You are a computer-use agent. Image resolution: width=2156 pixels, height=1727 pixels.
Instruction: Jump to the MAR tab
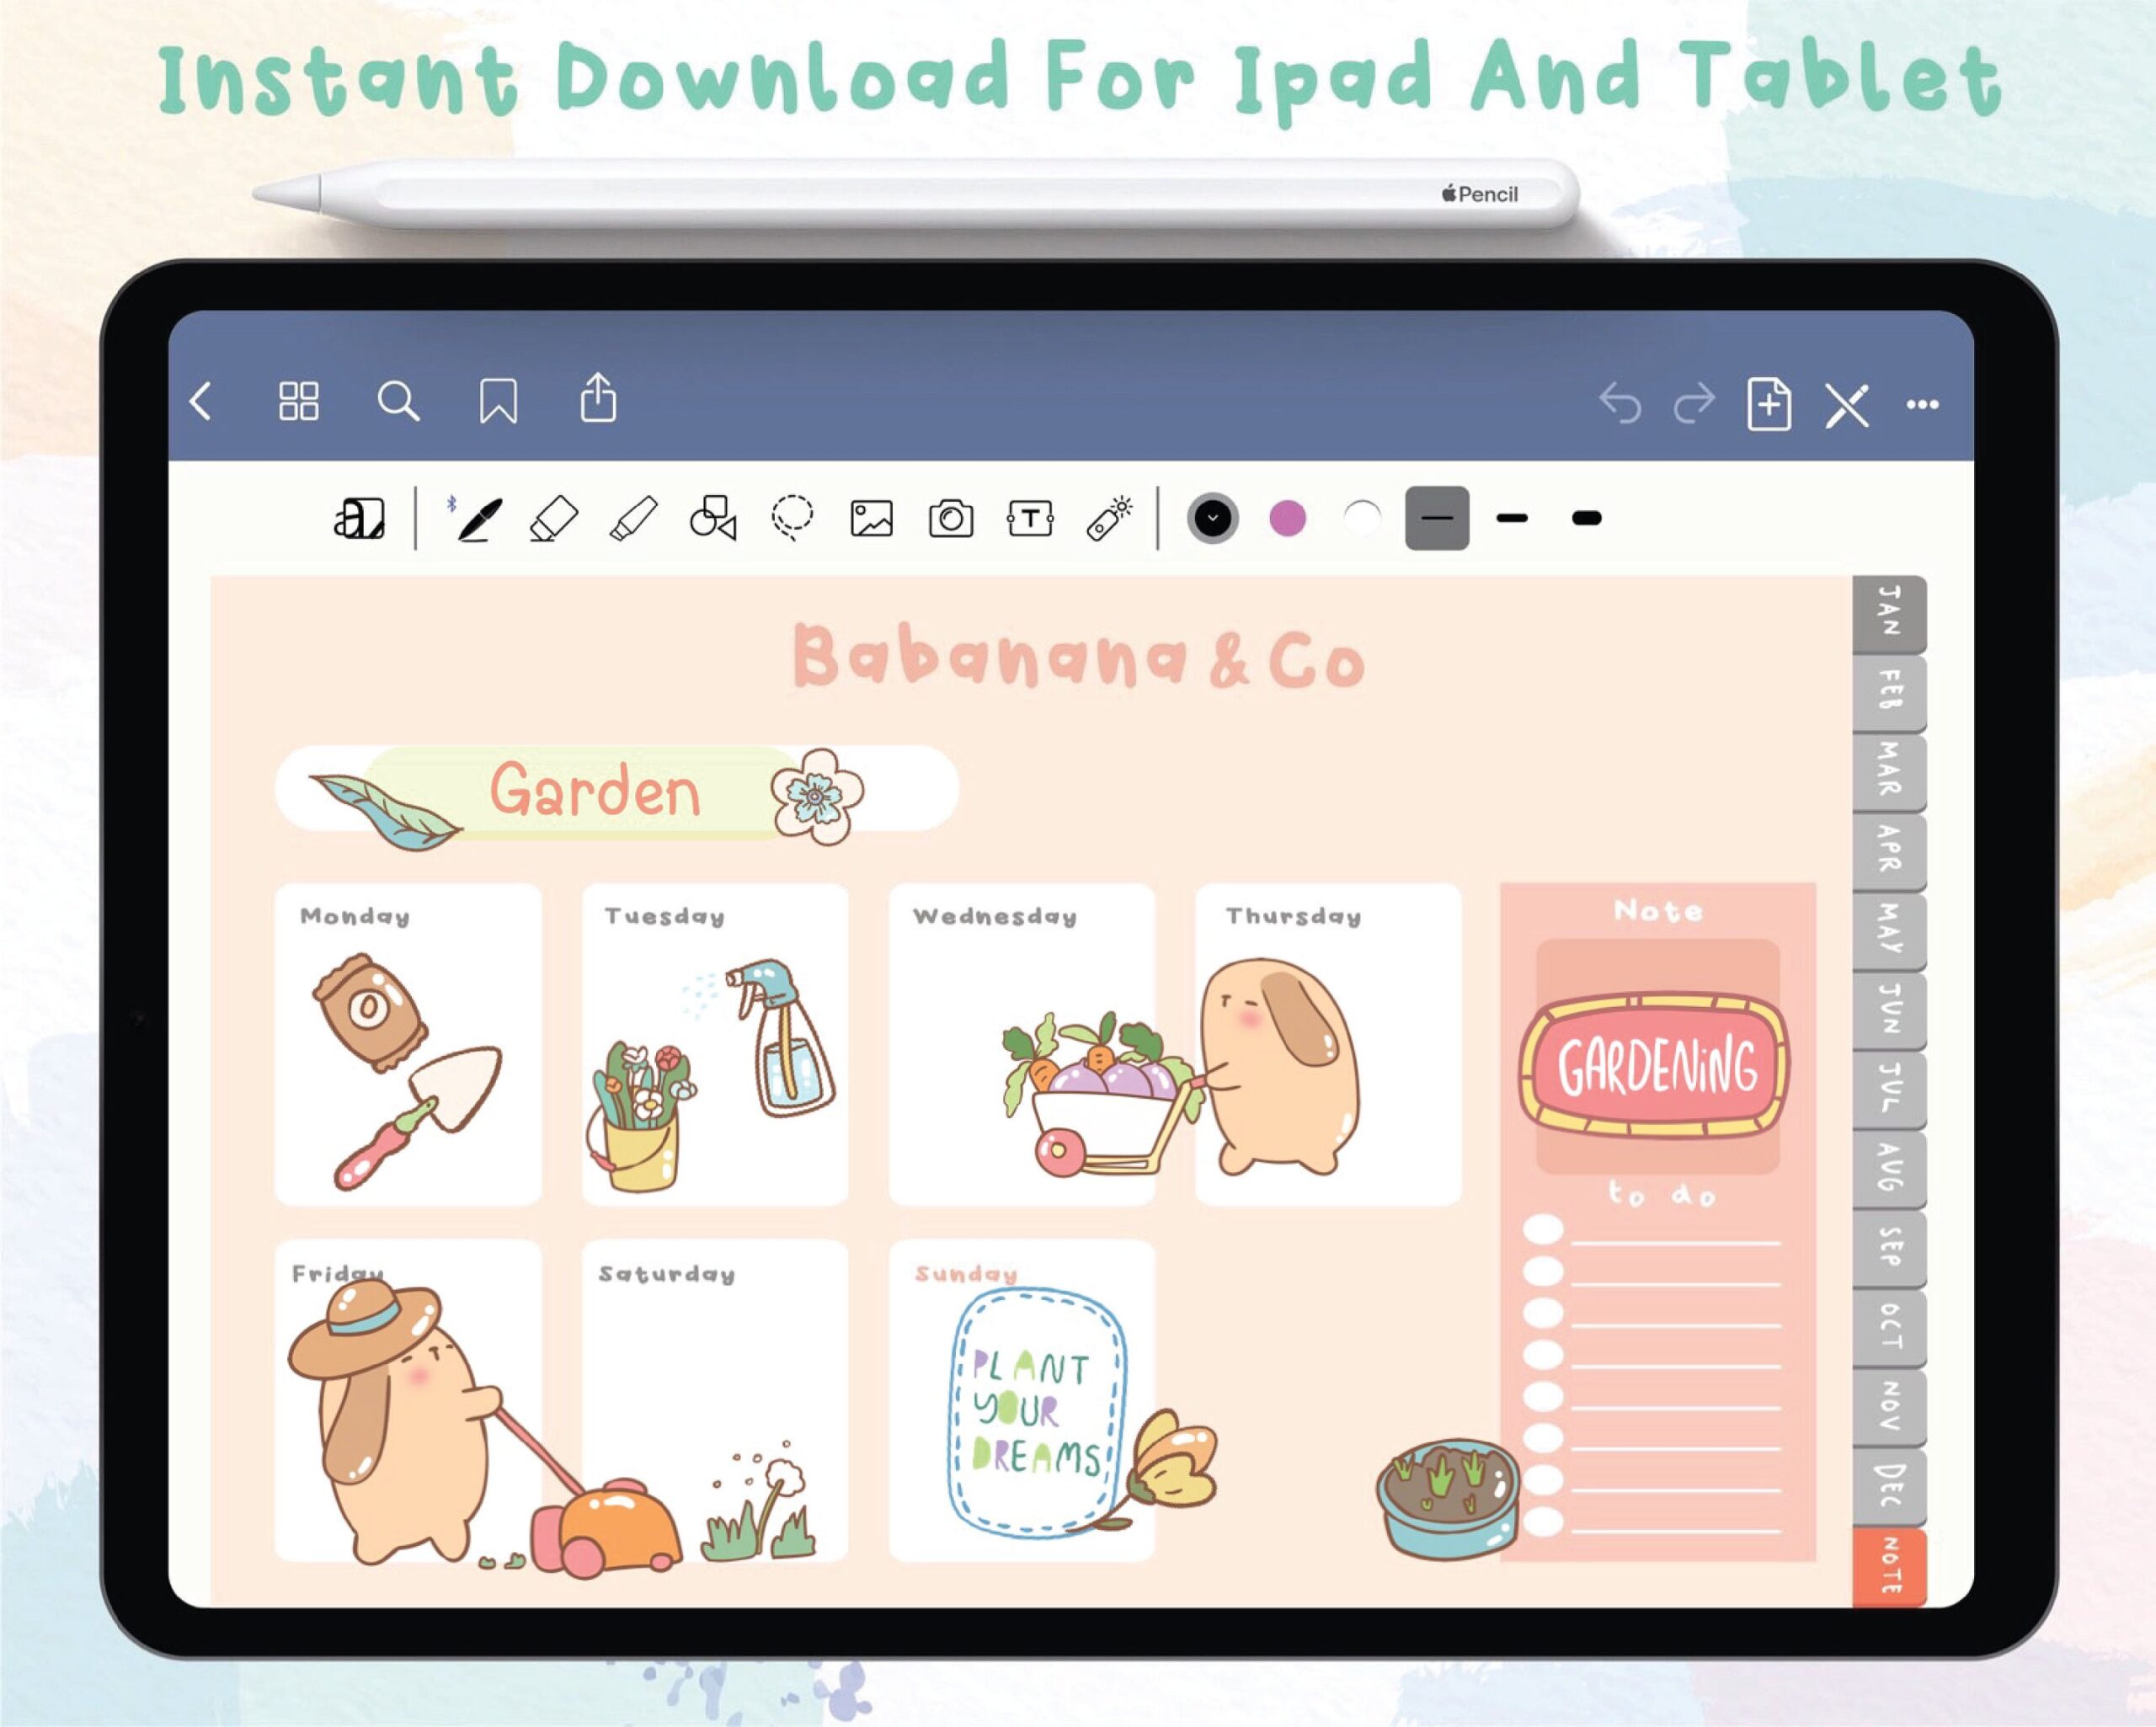[1889, 771]
